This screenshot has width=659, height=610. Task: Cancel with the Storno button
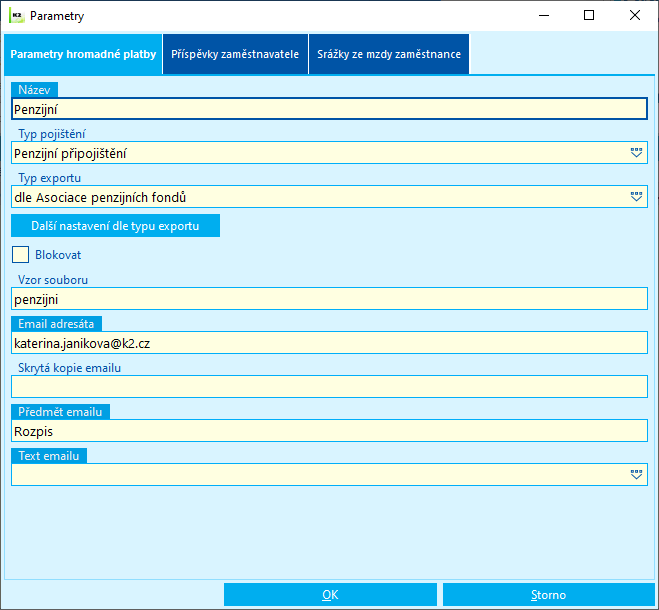coord(548,595)
